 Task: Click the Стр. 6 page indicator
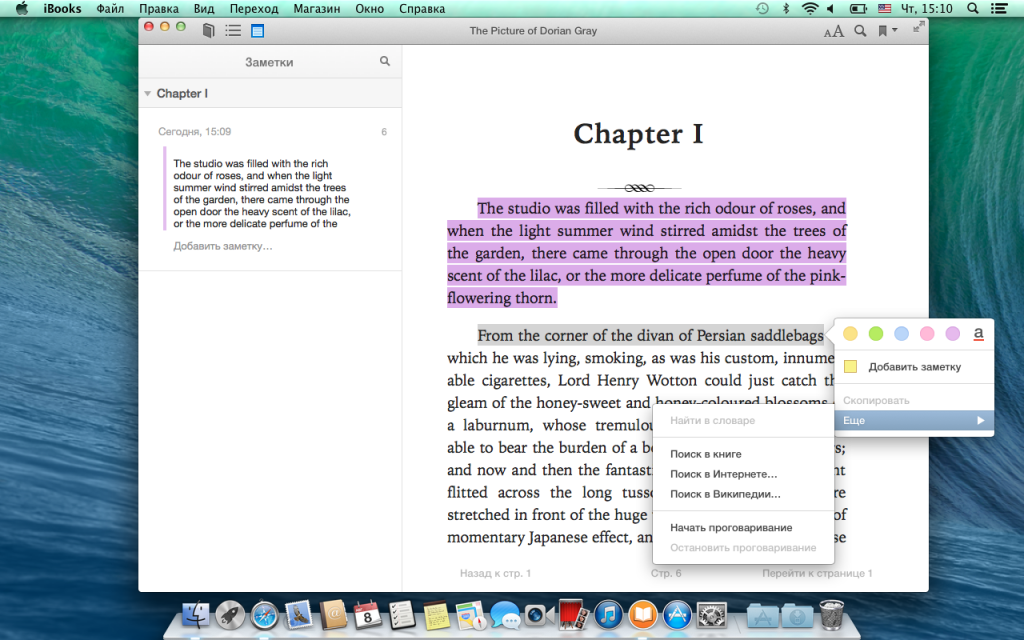(665, 573)
